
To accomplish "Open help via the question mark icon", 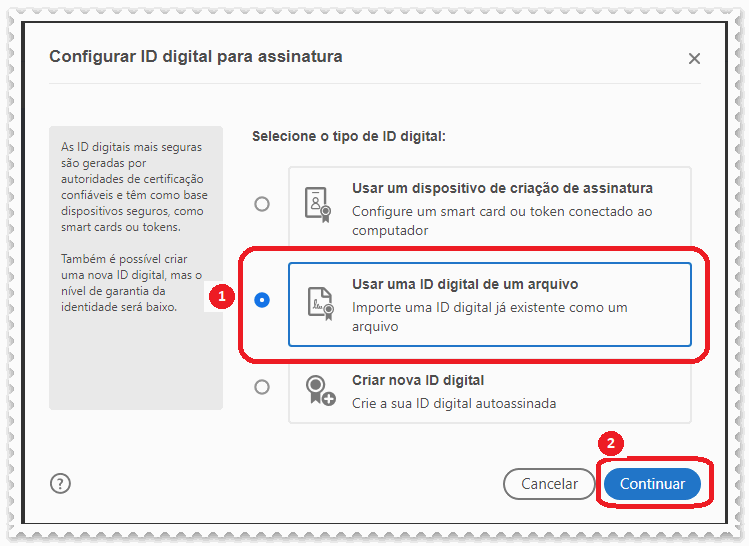I will [x=60, y=483].
